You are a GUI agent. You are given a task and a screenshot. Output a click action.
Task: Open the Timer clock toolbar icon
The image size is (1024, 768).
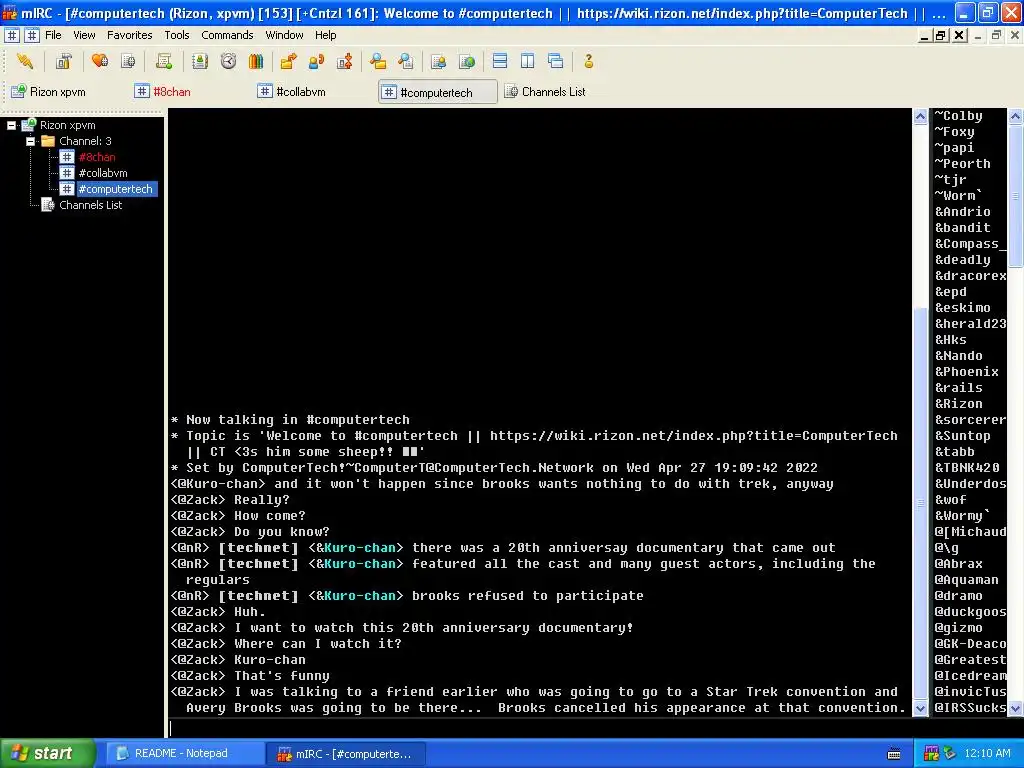click(228, 61)
